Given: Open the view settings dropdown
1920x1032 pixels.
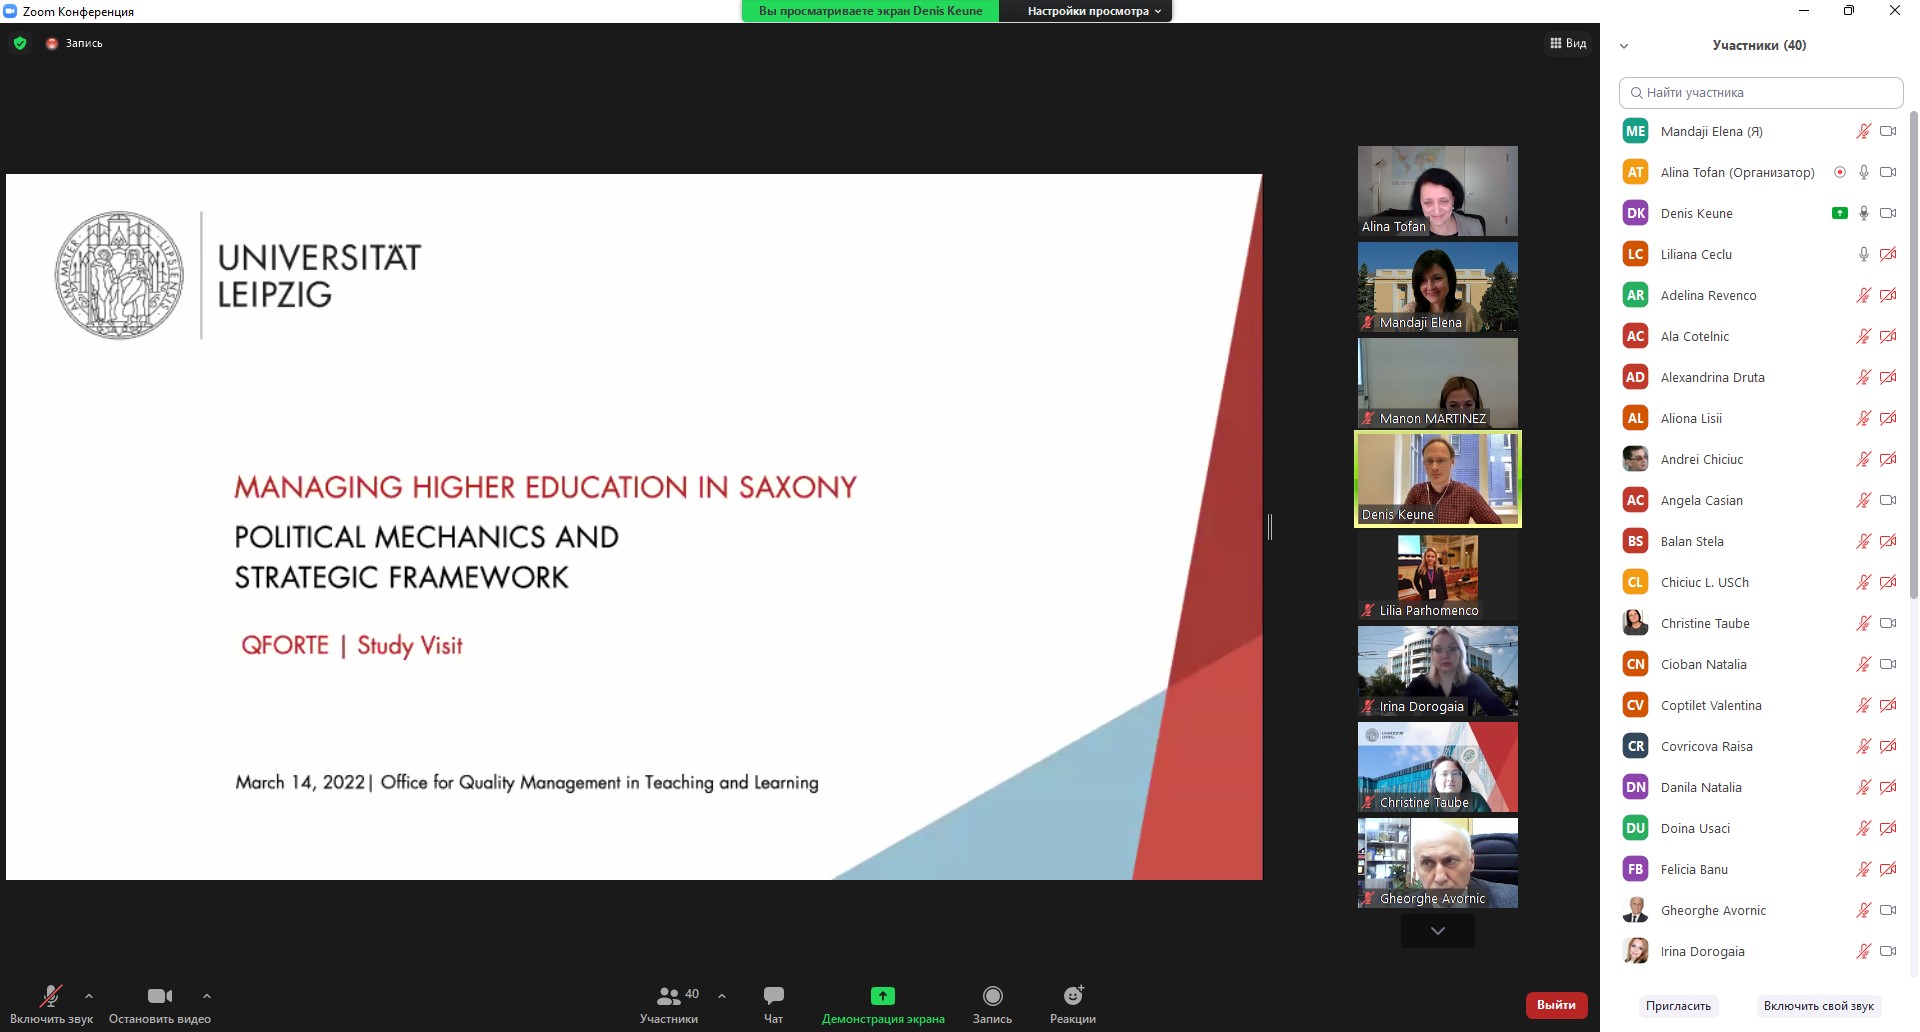Looking at the screenshot, I should [x=1094, y=11].
